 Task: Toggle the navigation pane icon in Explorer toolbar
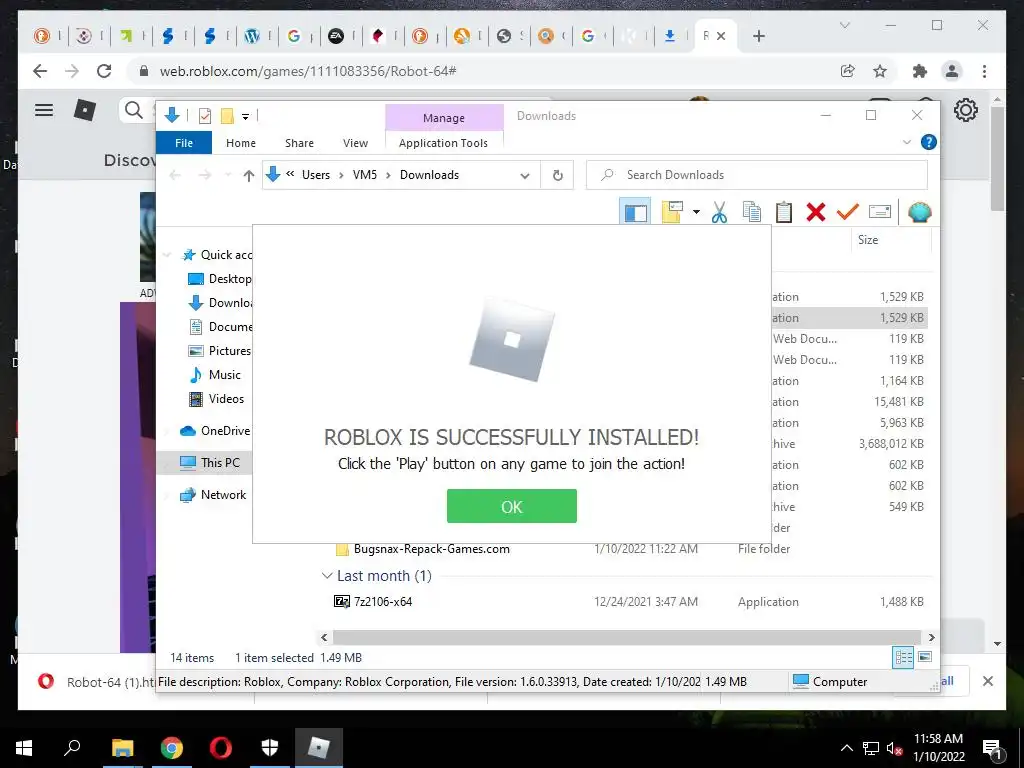pos(635,212)
